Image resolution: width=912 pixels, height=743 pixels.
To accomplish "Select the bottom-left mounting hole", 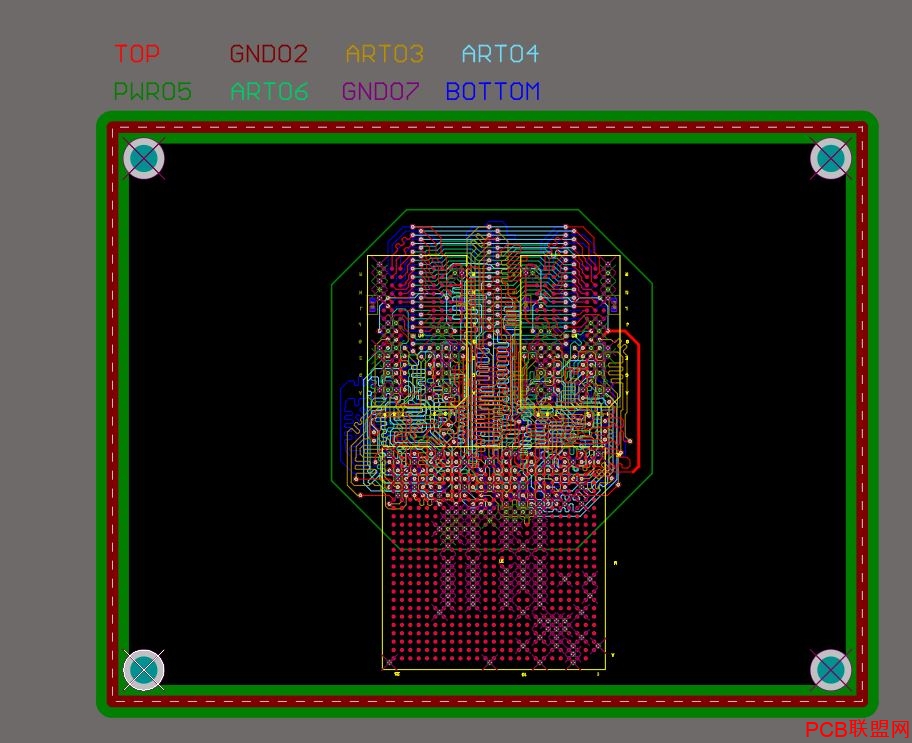I will [x=144, y=670].
